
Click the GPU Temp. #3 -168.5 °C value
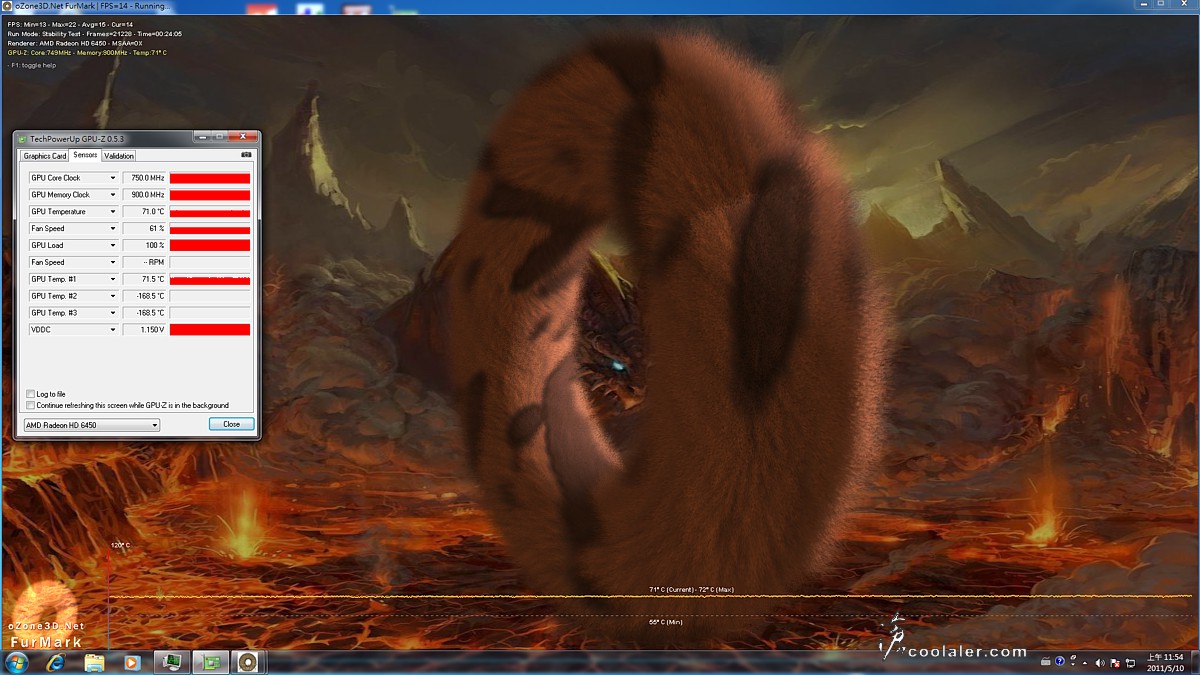(144, 312)
